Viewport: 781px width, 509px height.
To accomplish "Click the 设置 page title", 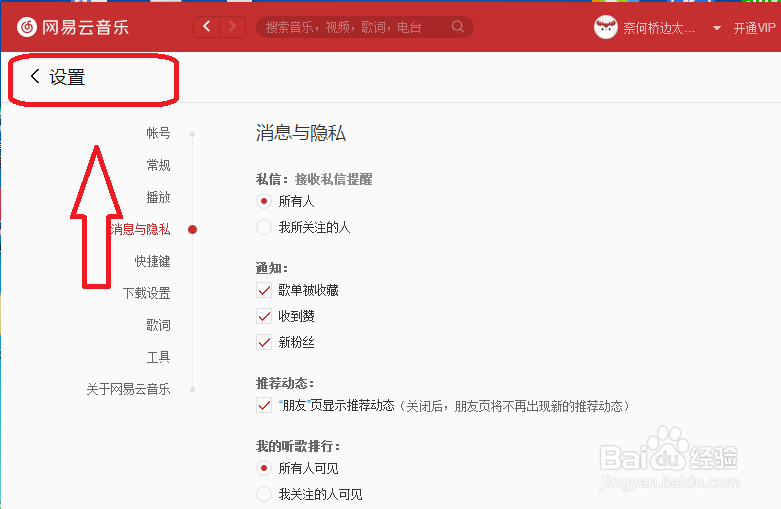I will [67, 77].
